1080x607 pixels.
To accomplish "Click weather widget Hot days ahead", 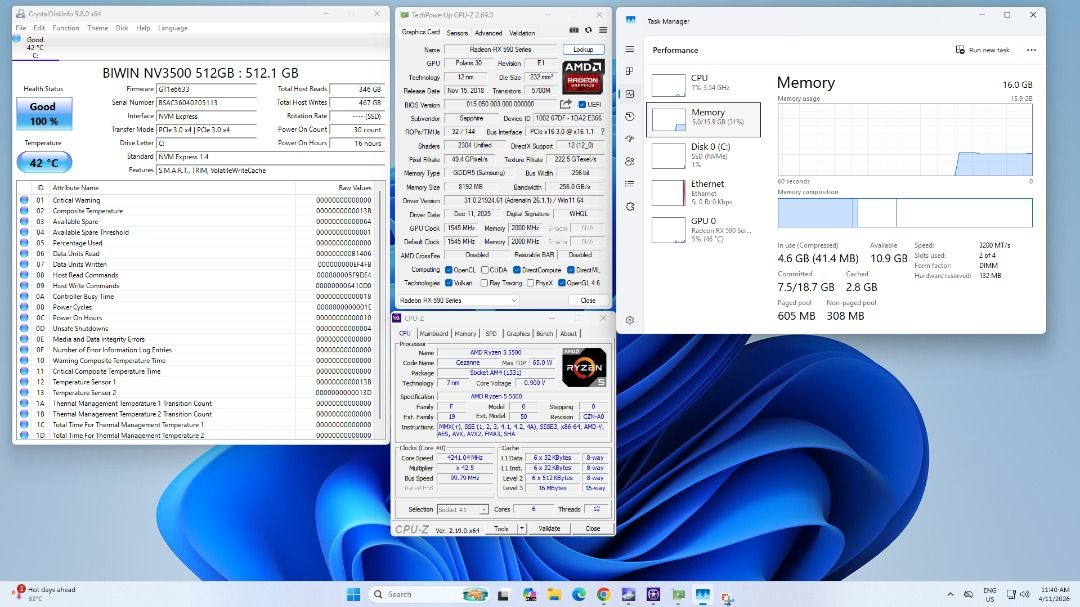I will (45, 593).
